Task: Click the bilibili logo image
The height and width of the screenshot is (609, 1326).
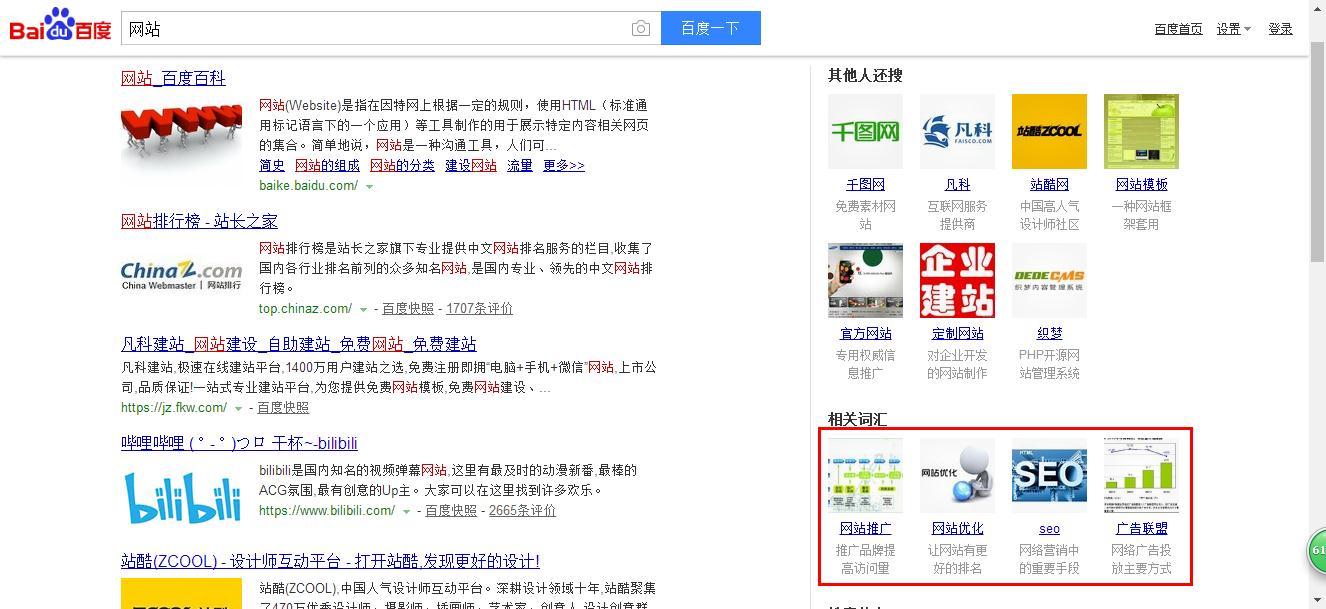Action: click(182, 496)
